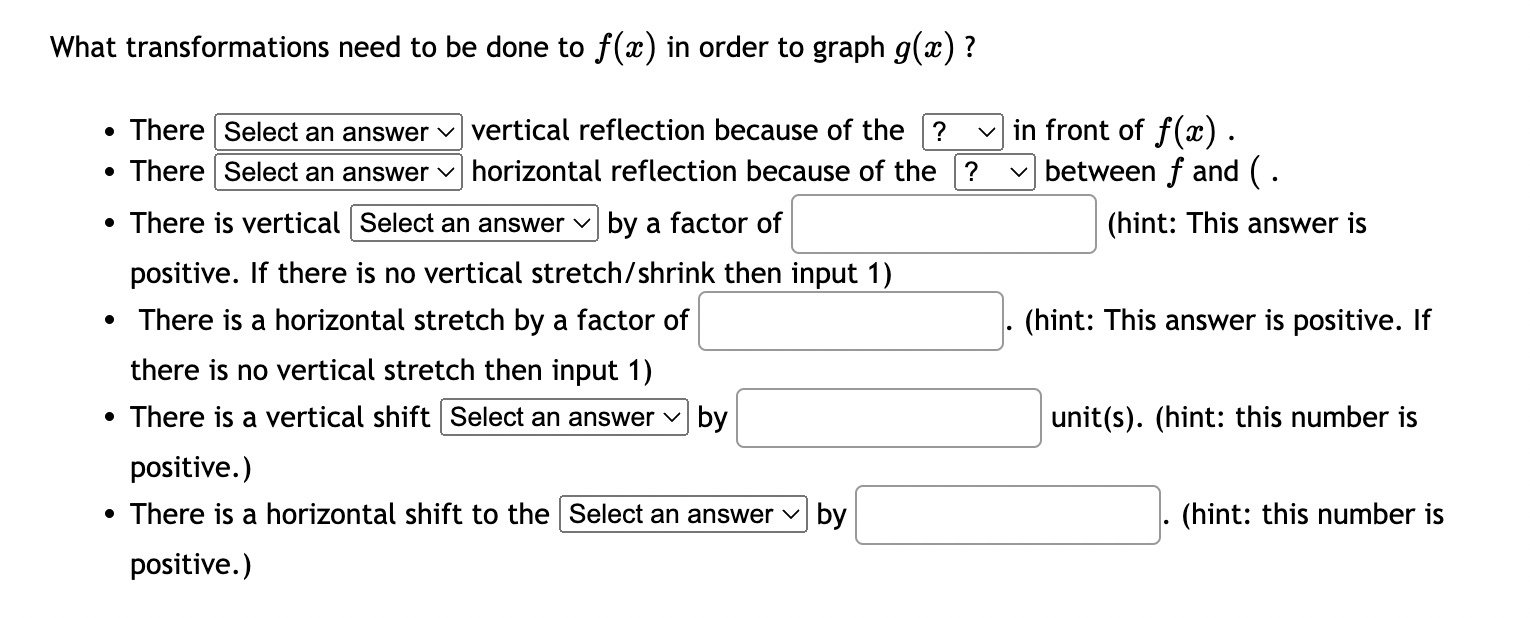This screenshot has width=1530, height=618.
Task: Click the vertical stretch factor input box
Action: pyautogui.click(x=944, y=224)
